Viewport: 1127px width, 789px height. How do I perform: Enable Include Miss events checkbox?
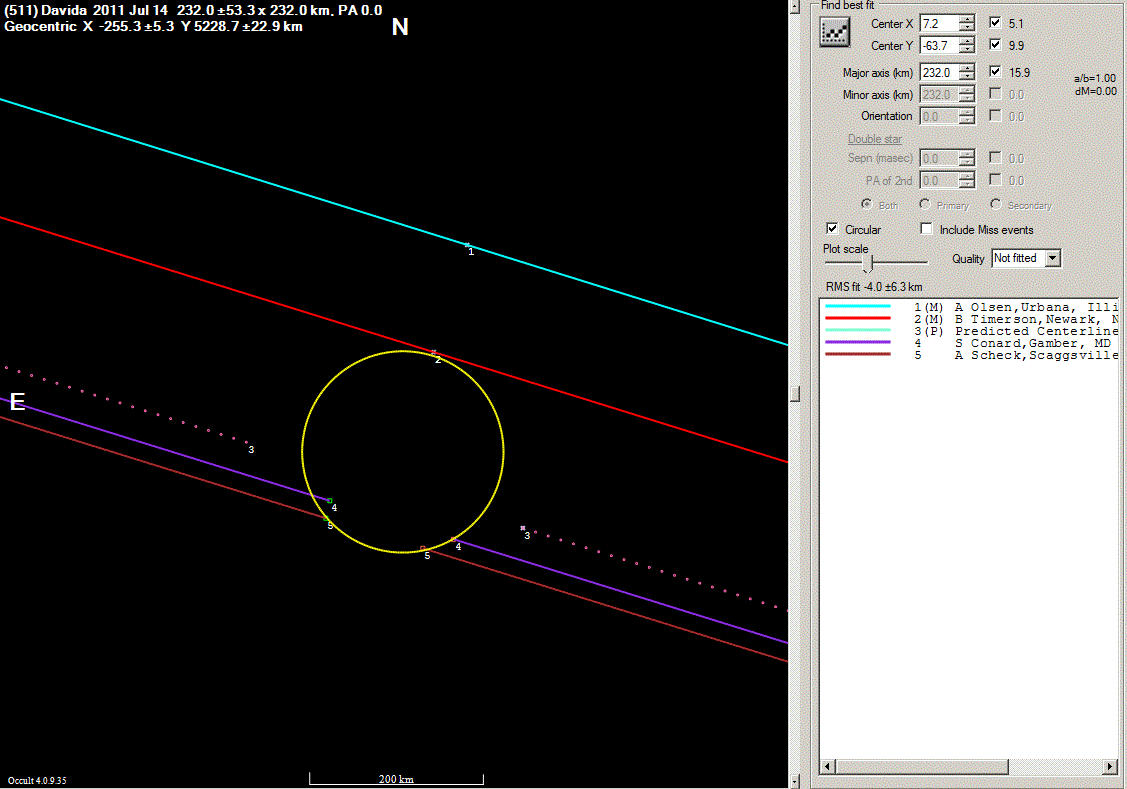927,229
